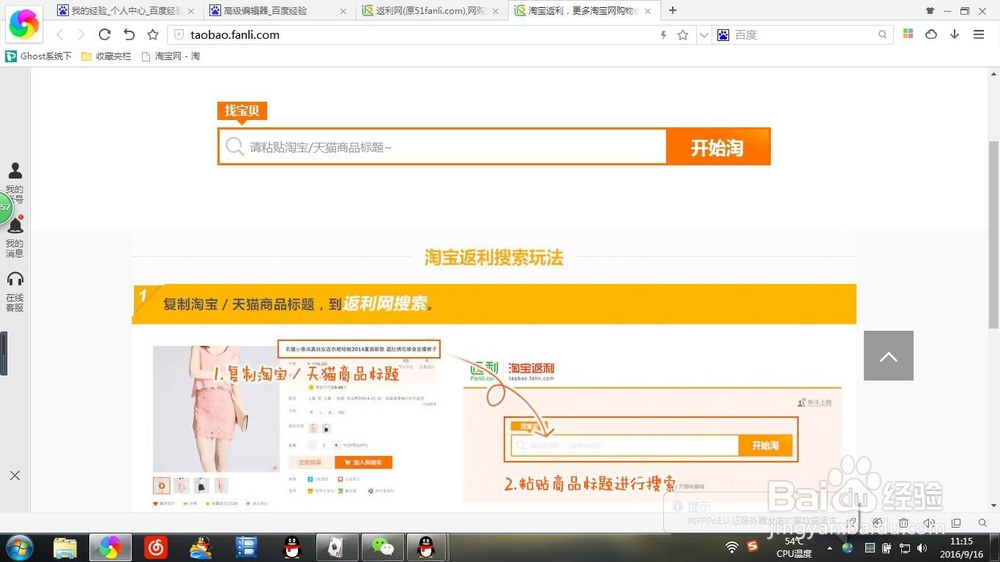
Task: Click the back-to-top arrow button
Action: point(888,355)
